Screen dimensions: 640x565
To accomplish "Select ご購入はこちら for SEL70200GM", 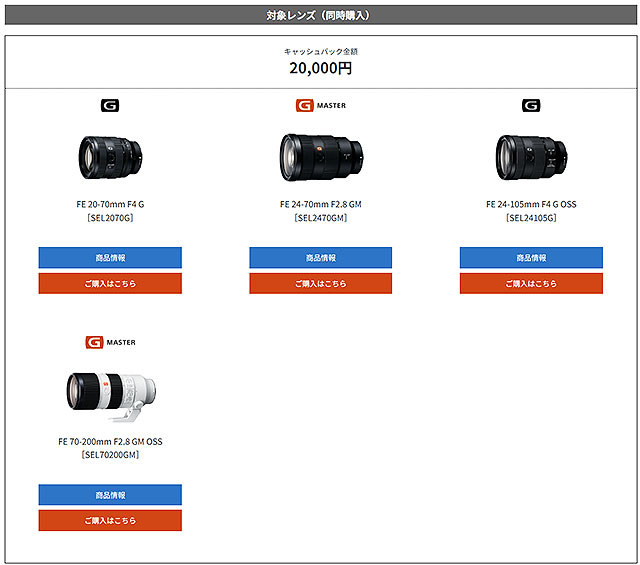I will (110, 521).
